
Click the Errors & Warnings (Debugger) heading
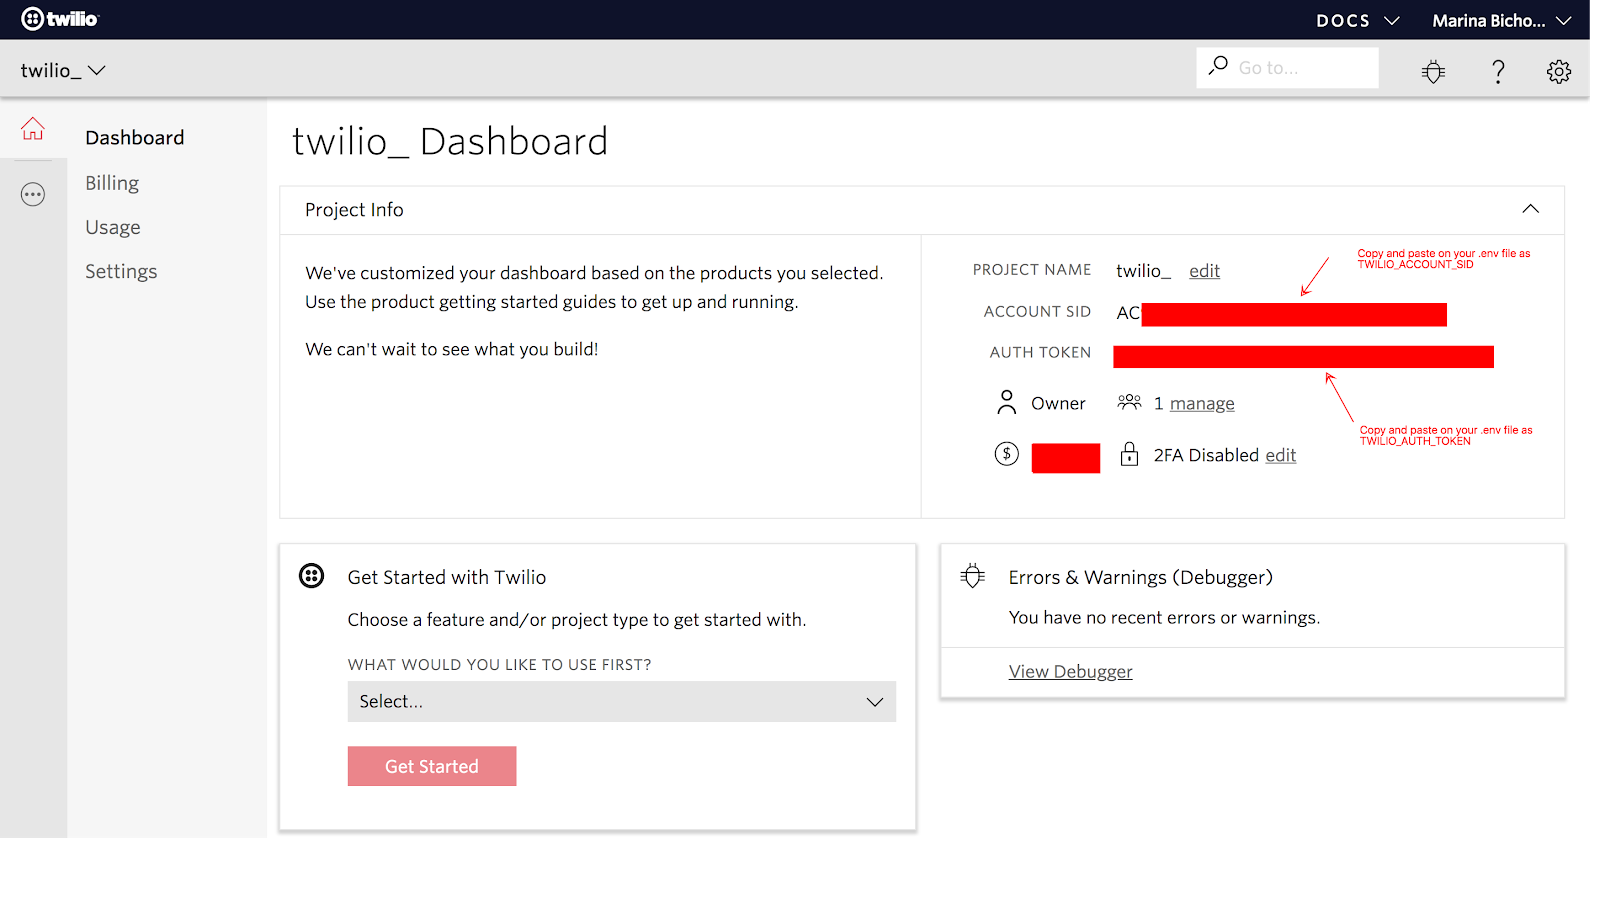click(x=1140, y=578)
